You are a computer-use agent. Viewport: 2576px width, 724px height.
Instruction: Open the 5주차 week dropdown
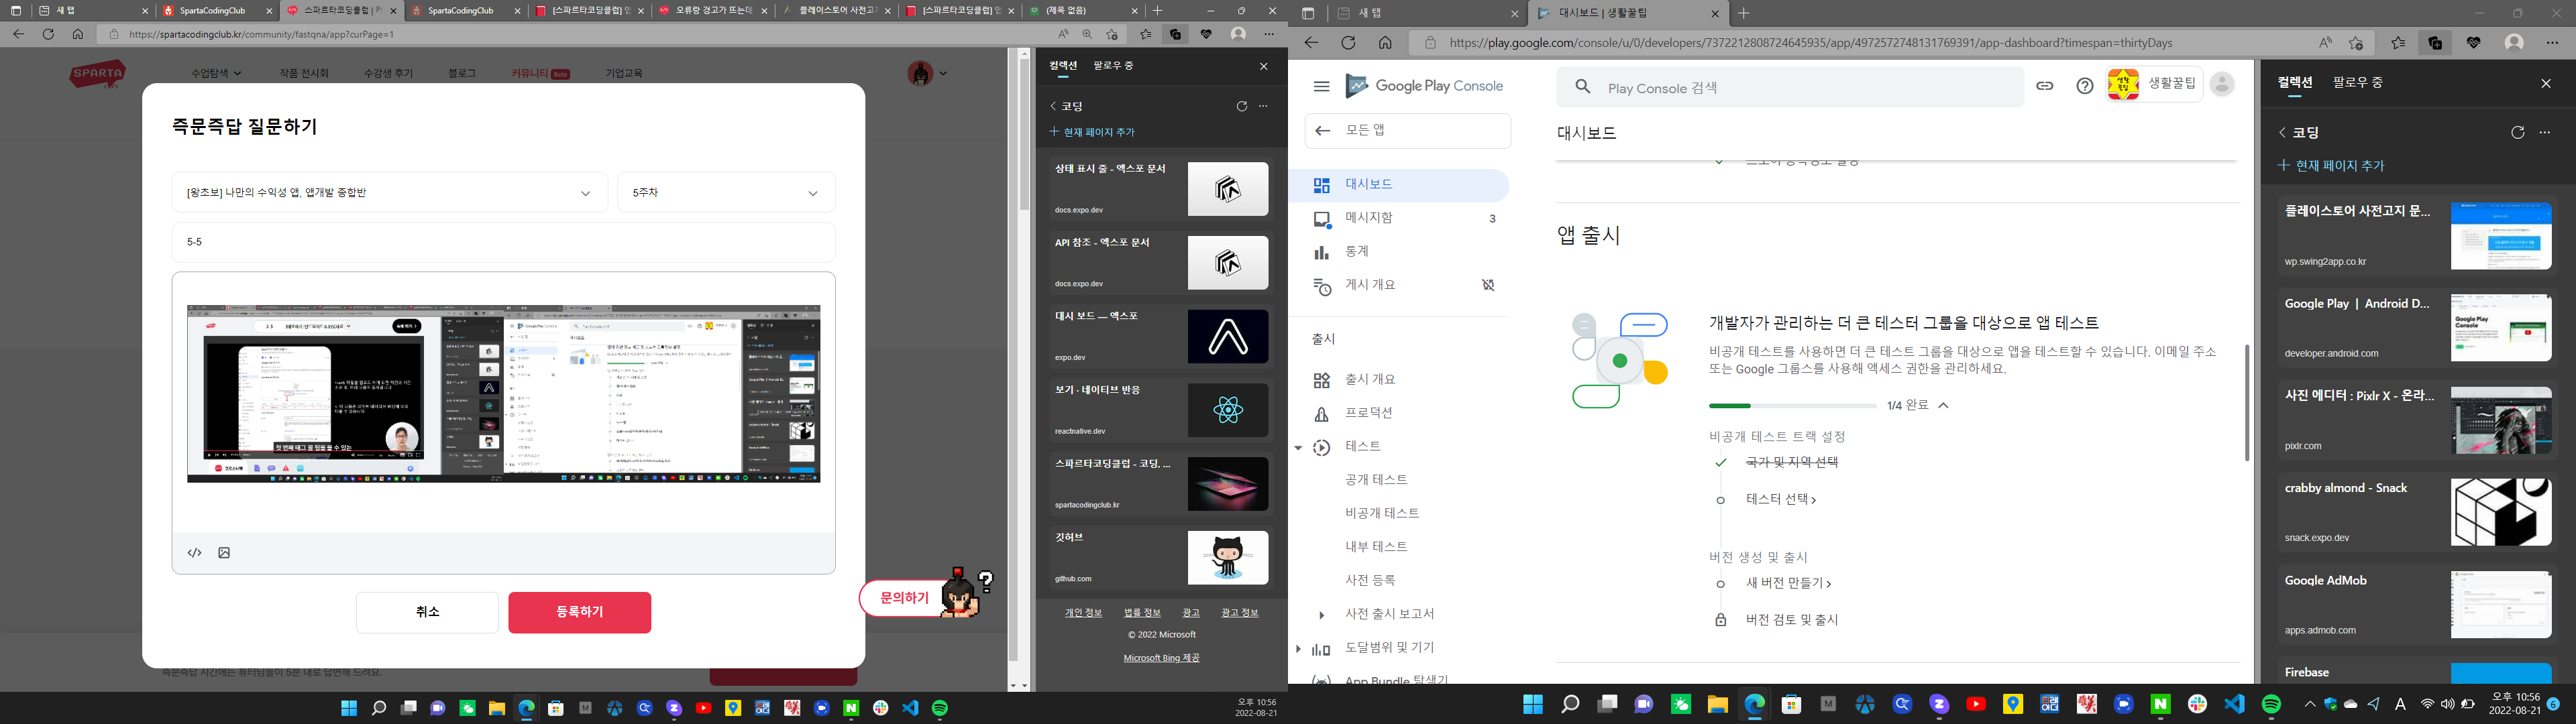(x=726, y=193)
